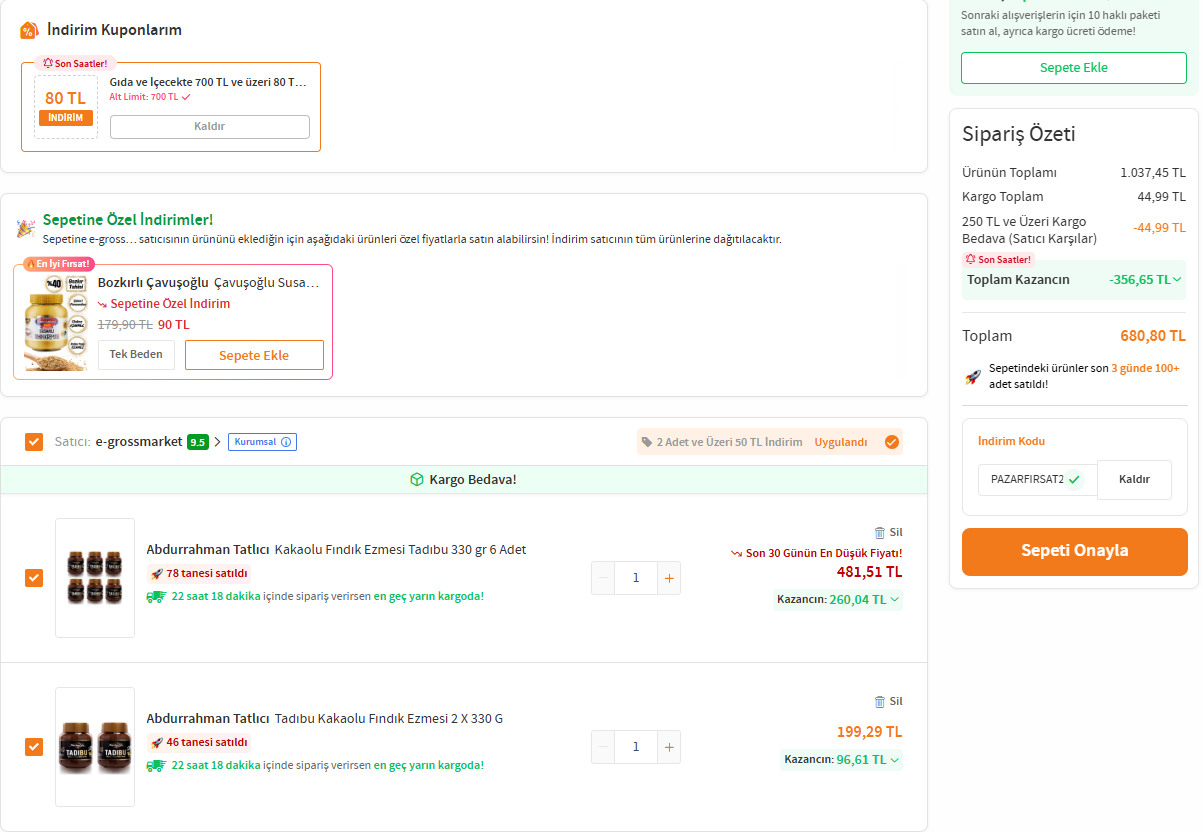Click delivery truck icon for 2 X 330 G product

(x=156, y=766)
